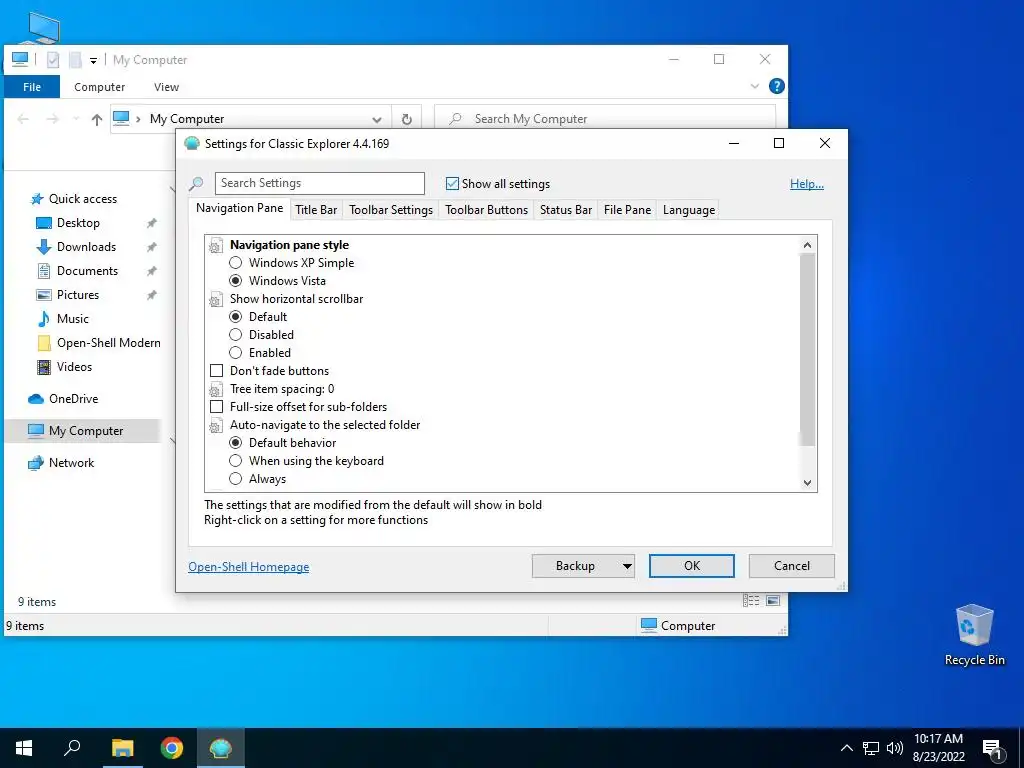Open the Computer ribbon tab

(99, 87)
